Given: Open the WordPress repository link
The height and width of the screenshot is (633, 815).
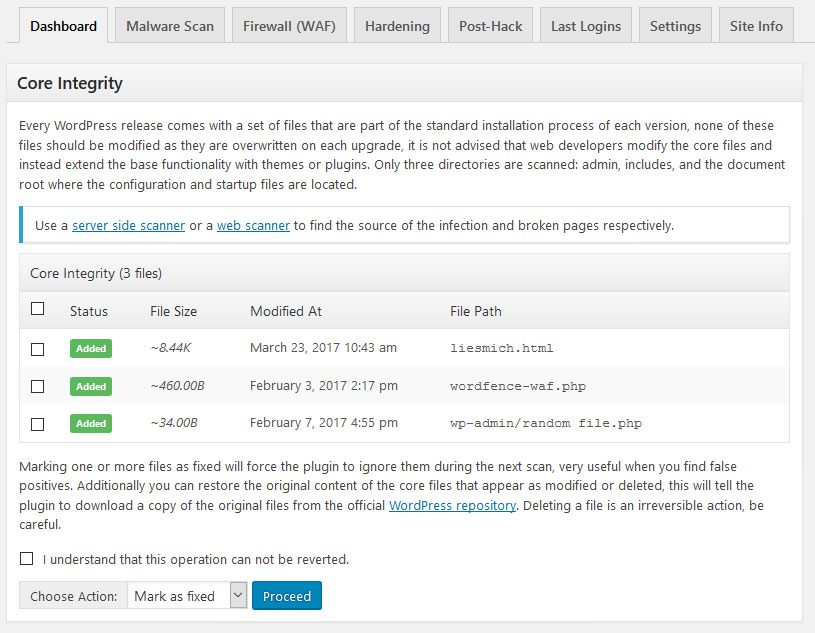Looking at the screenshot, I should coord(452,505).
